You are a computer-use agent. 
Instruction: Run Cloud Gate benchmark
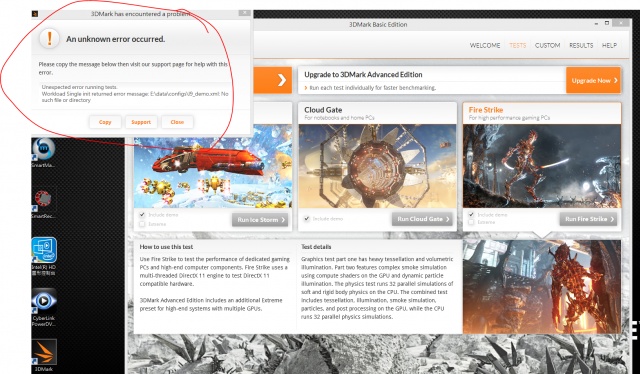[x=422, y=219]
